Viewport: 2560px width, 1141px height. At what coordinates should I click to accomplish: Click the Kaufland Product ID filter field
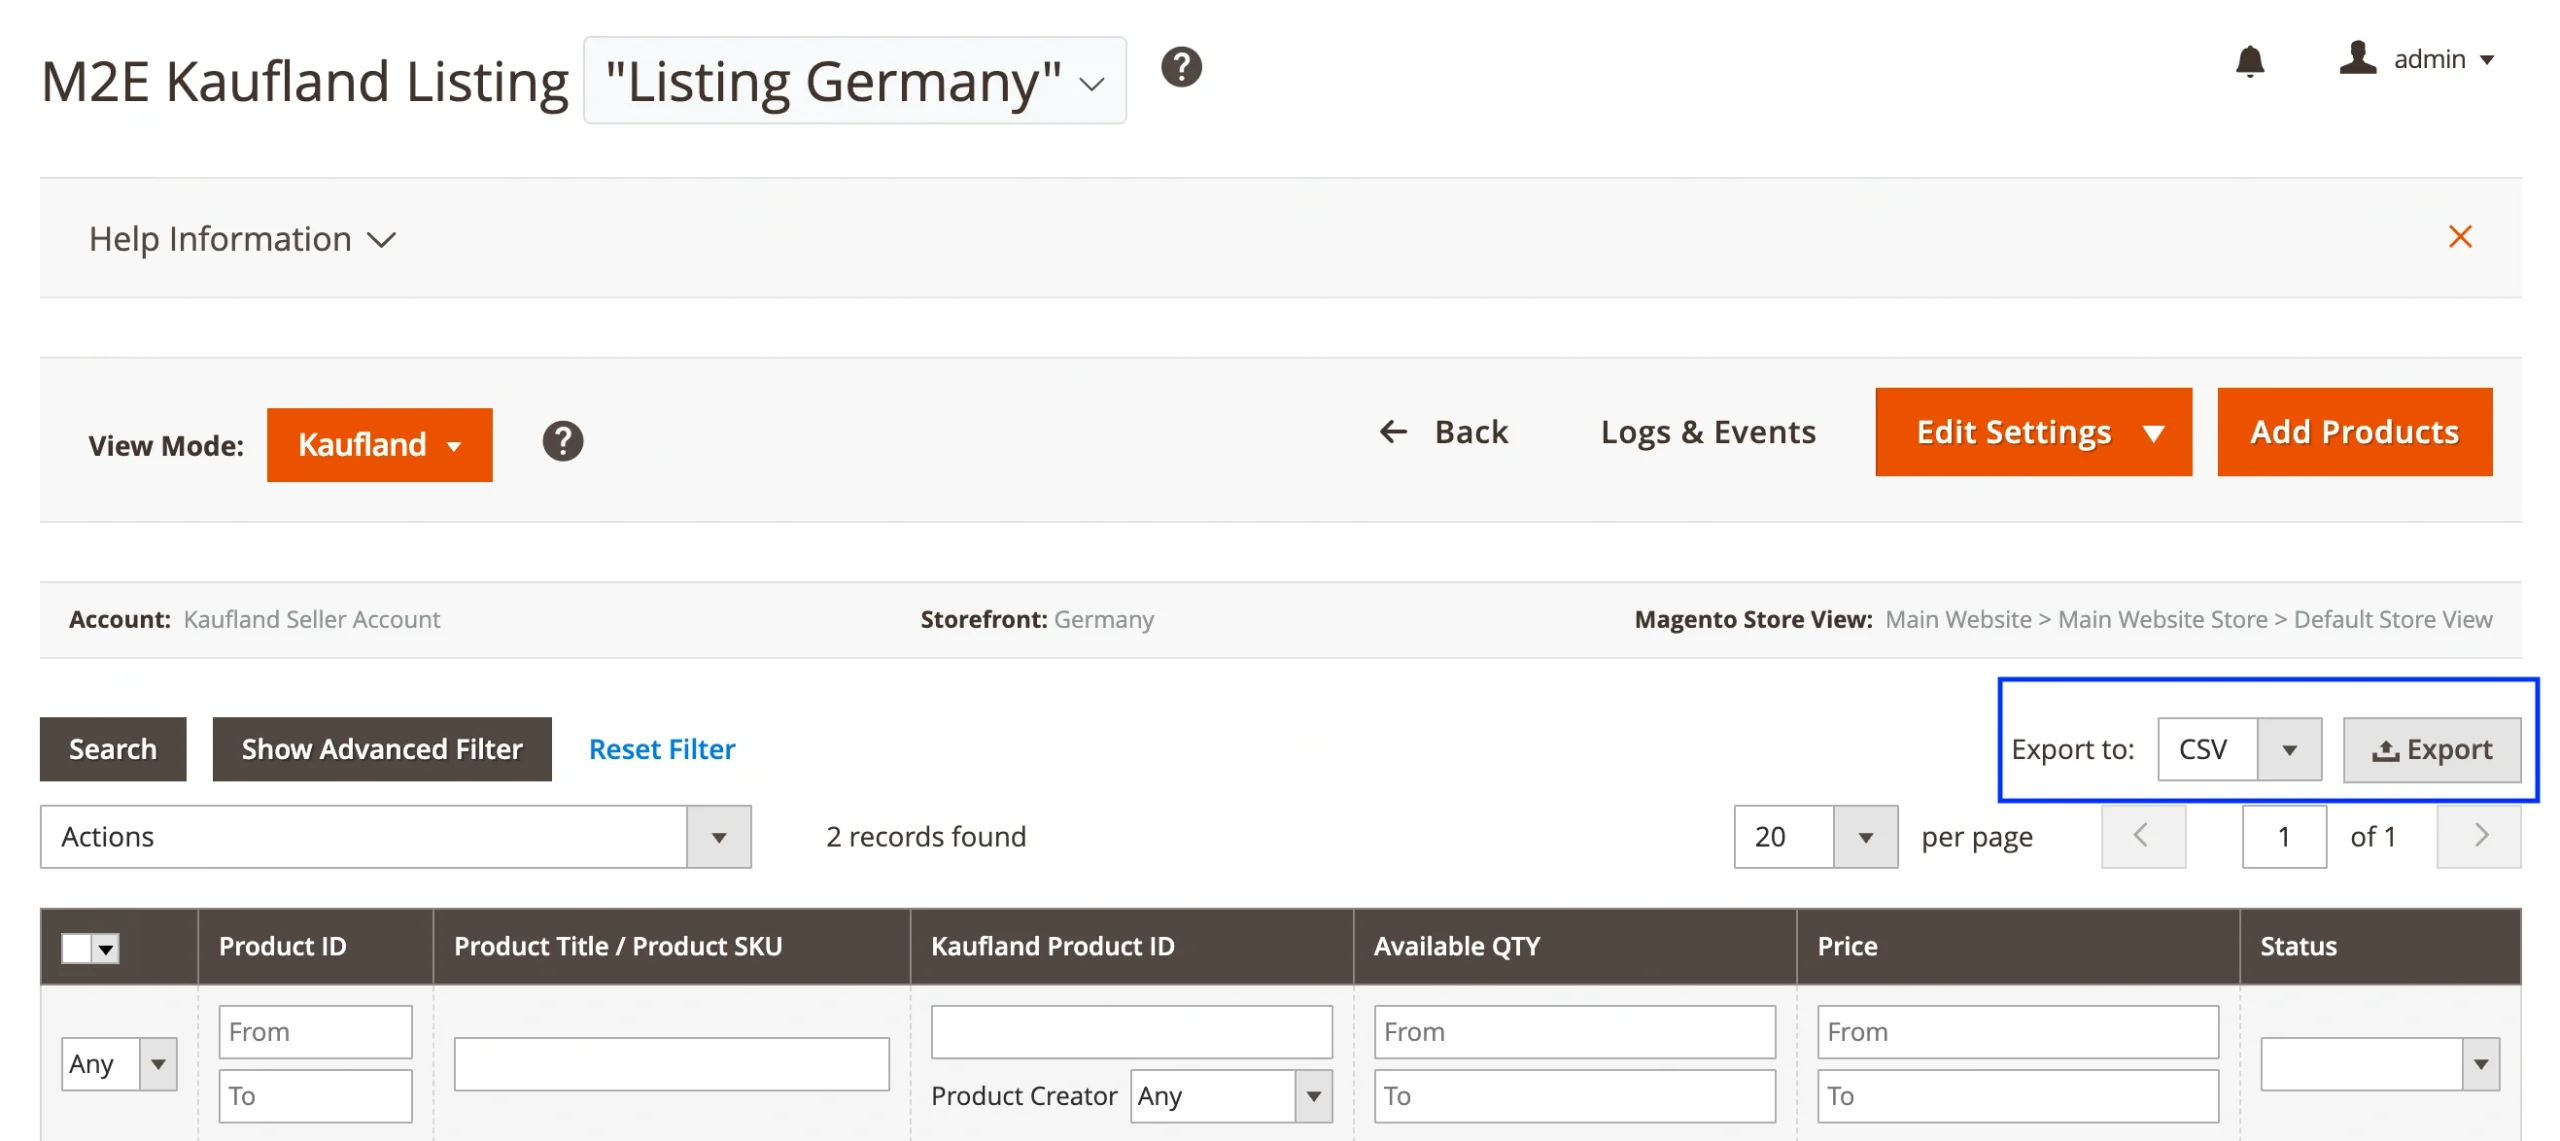(x=1130, y=1032)
